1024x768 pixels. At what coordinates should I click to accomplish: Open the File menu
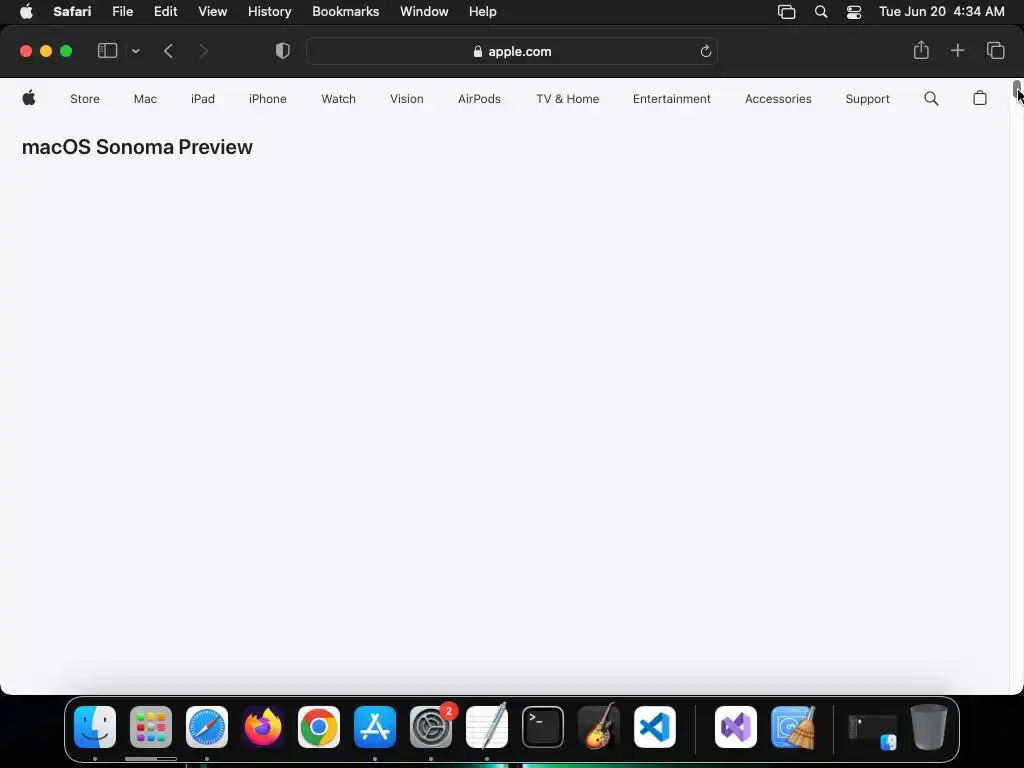click(122, 12)
